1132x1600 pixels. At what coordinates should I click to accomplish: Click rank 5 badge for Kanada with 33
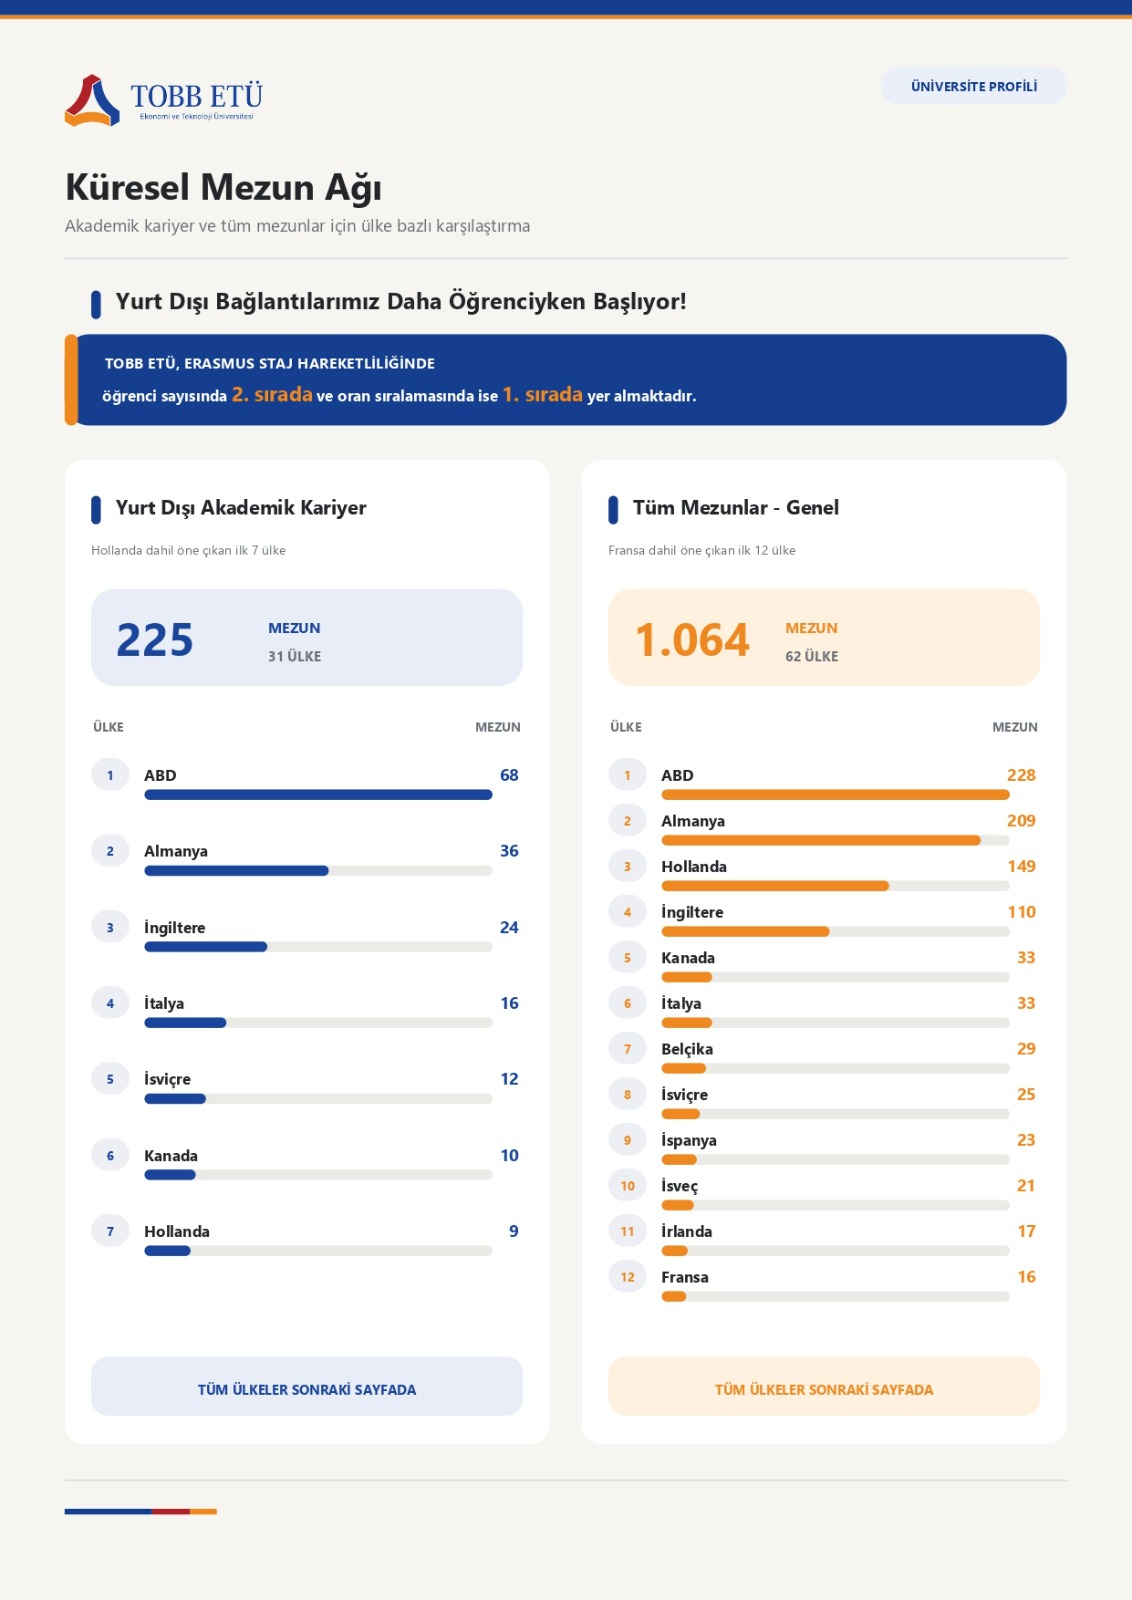pyautogui.click(x=627, y=958)
